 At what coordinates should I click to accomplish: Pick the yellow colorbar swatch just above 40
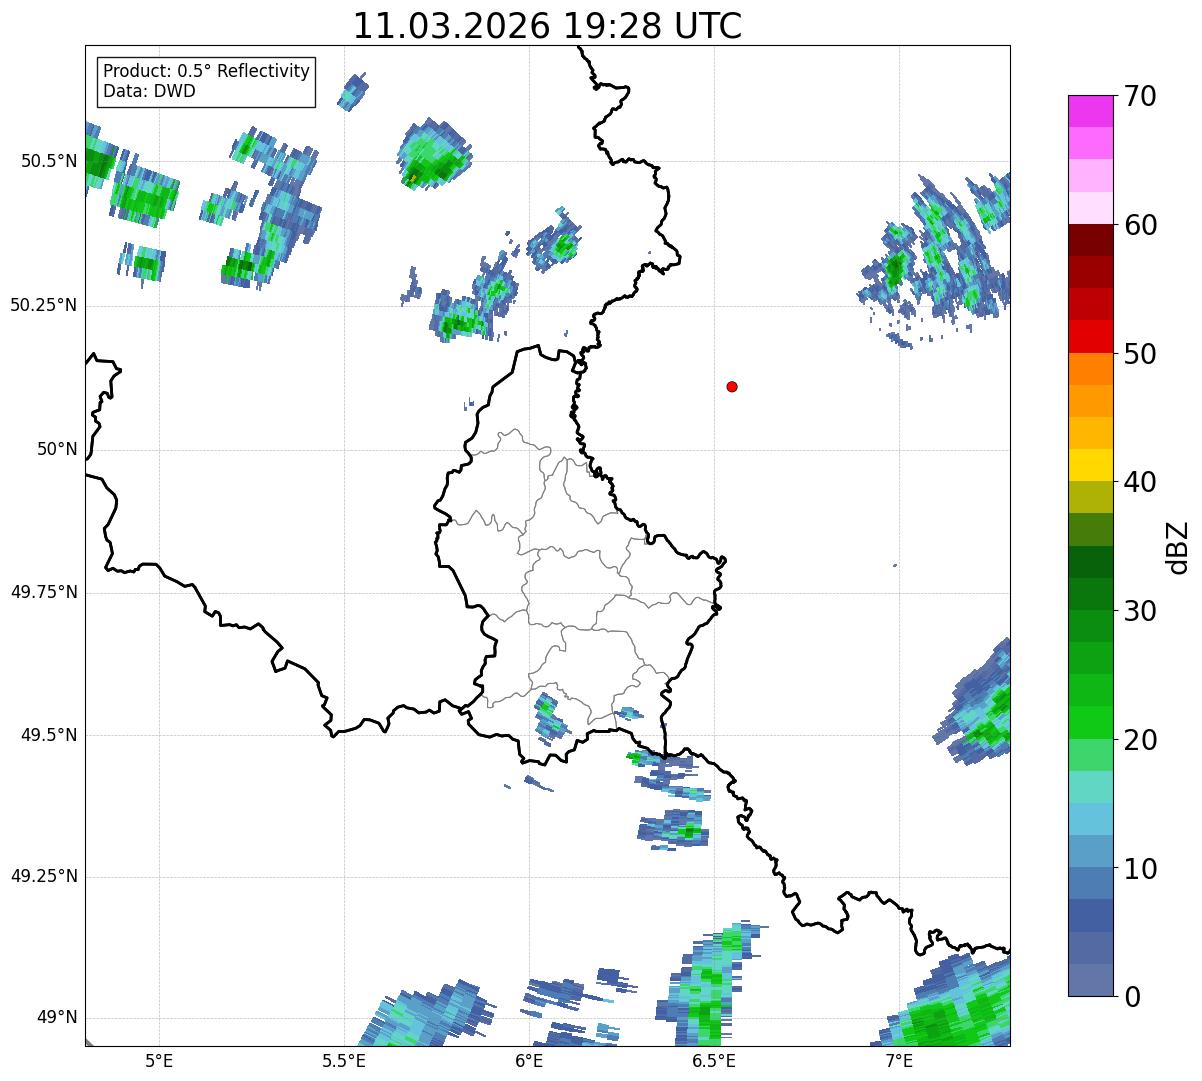1089,465
